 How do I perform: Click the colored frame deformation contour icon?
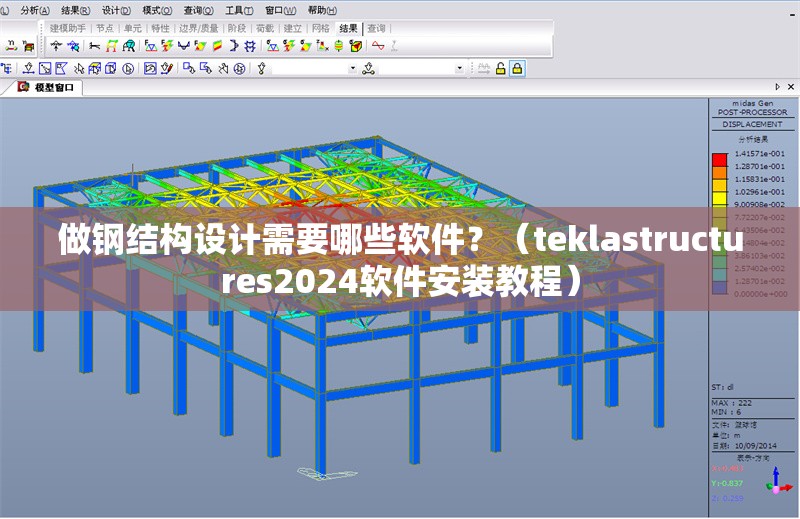[111, 46]
